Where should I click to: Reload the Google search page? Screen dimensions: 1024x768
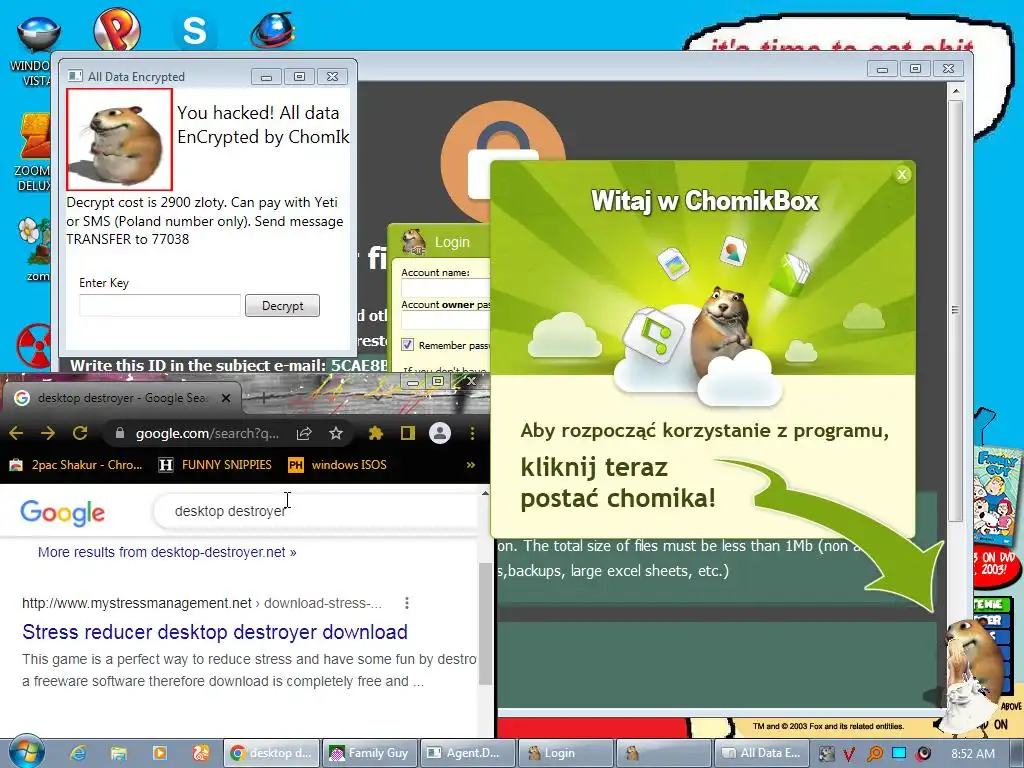tap(80, 433)
